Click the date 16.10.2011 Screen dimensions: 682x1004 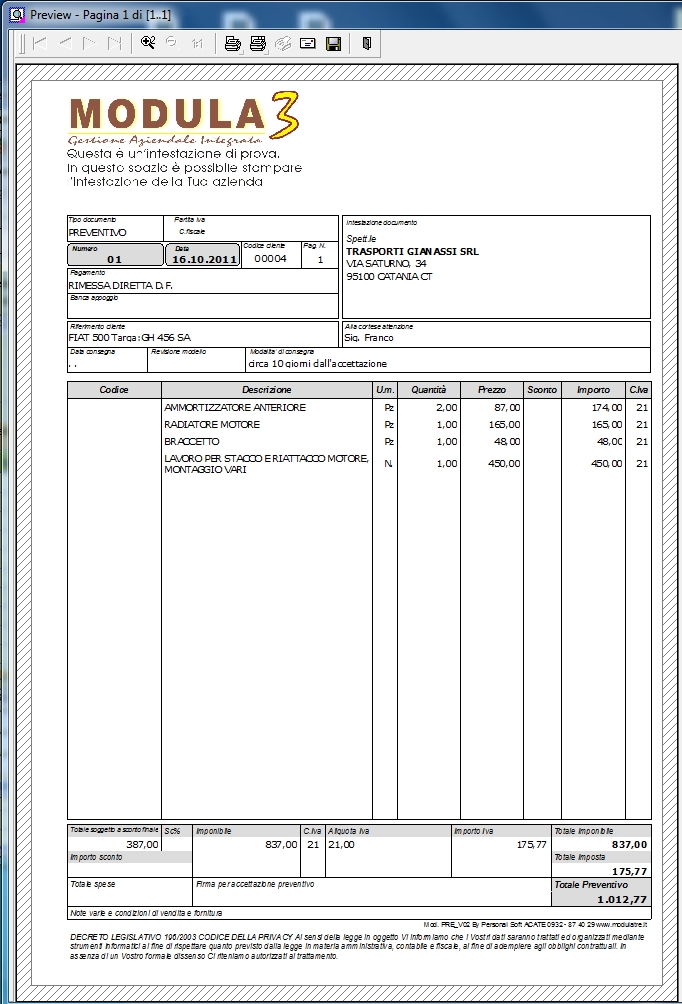(x=204, y=259)
